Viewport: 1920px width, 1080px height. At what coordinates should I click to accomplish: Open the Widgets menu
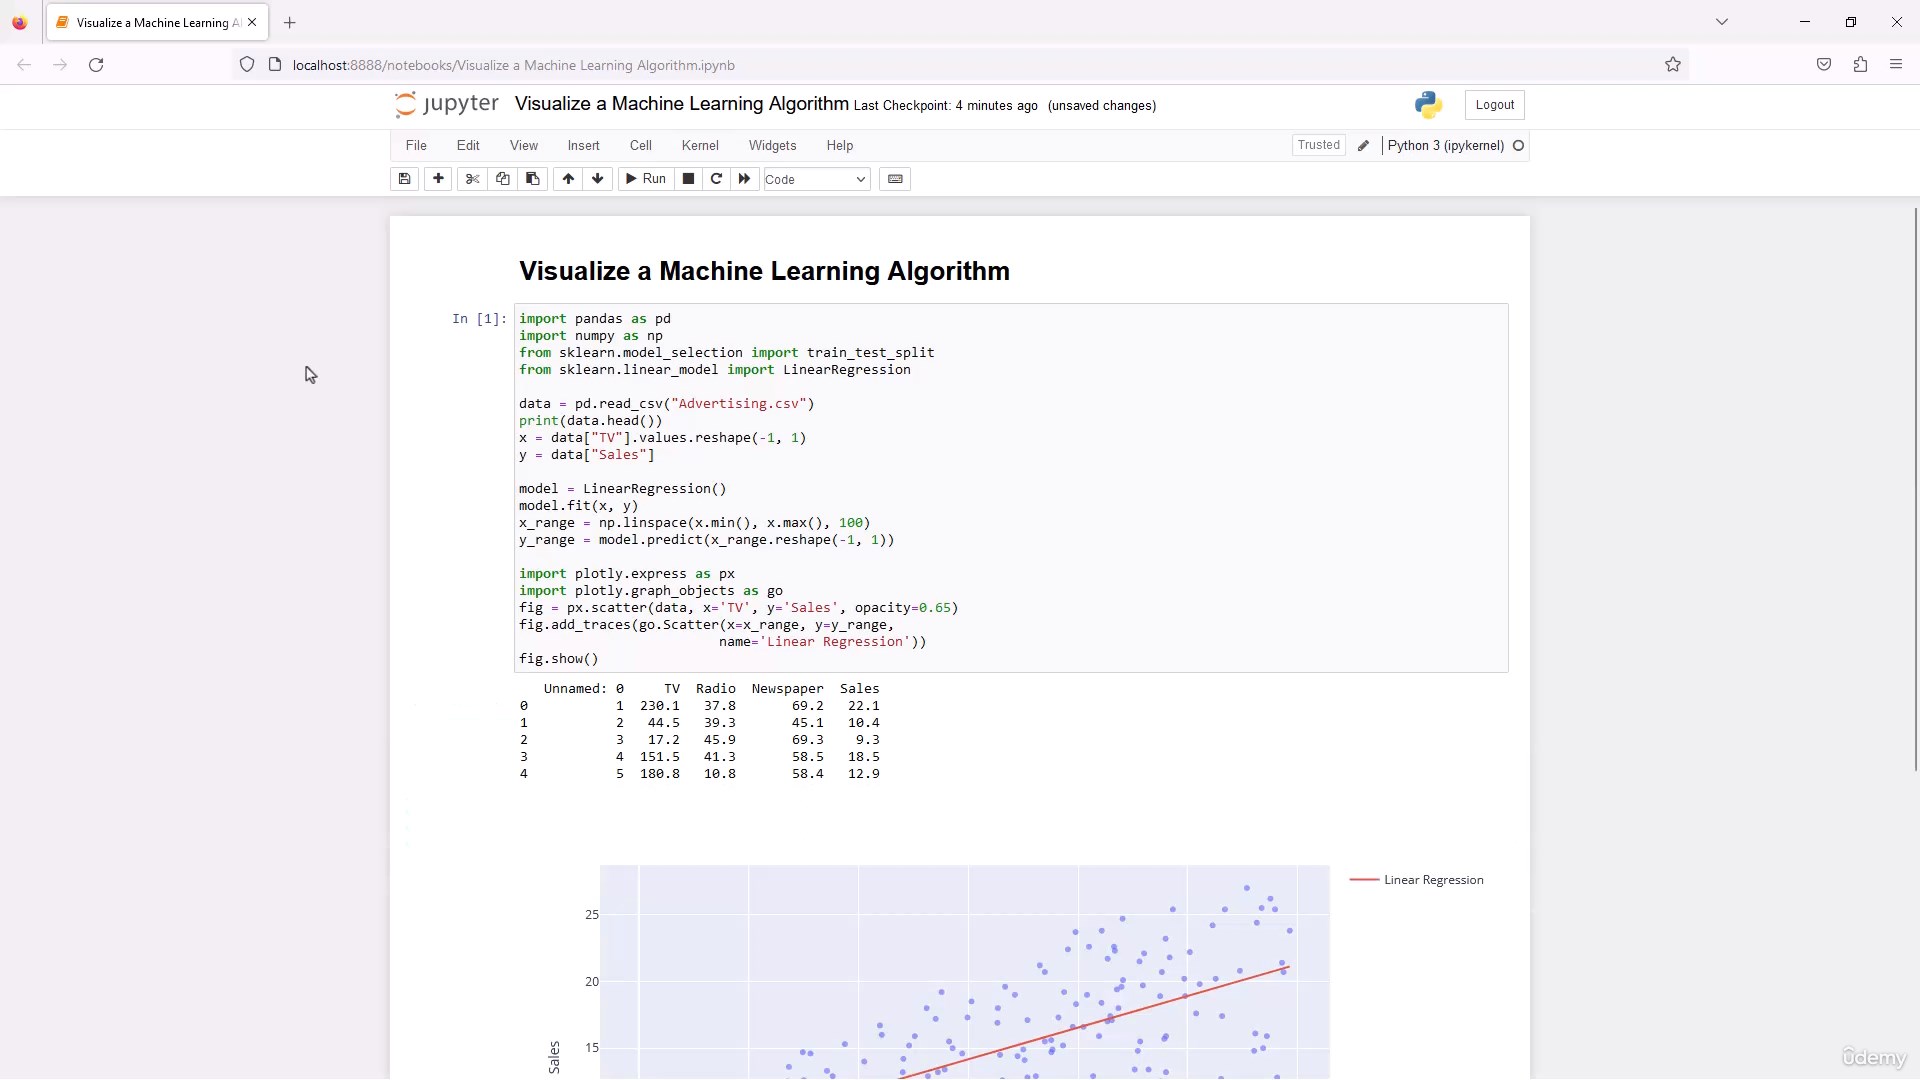(772, 146)
